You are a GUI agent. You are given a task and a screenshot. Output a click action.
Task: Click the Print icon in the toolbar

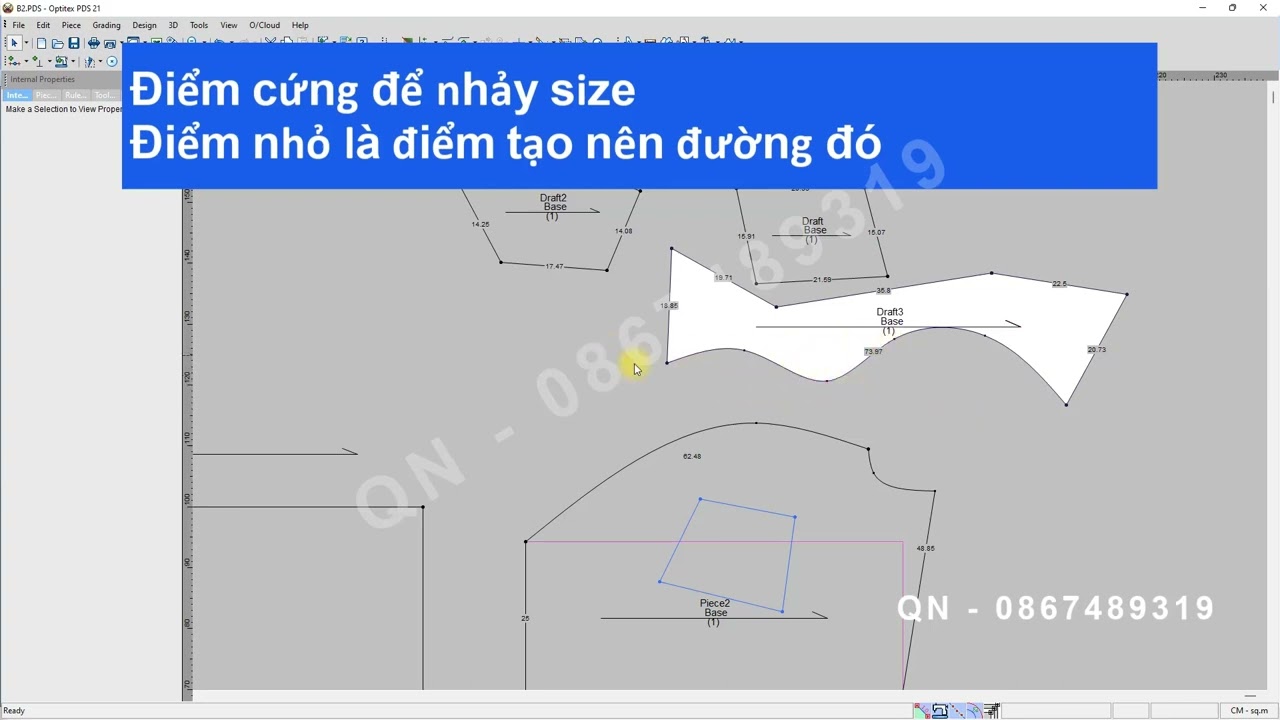click(x=94, y=43)
